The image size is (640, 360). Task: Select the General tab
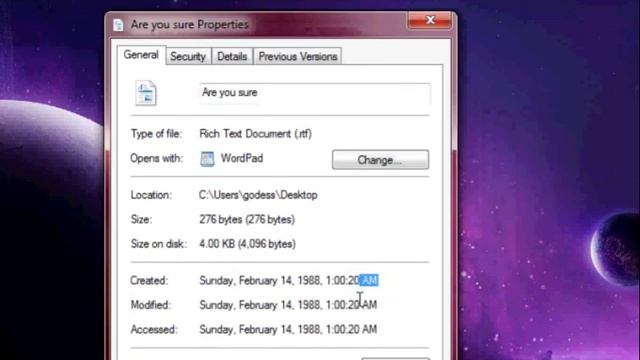141,55
